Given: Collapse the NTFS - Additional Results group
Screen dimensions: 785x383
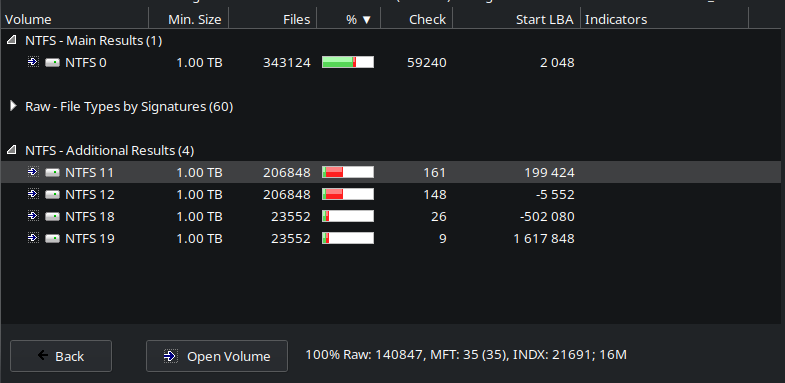Looking at the screenshot, I should click(x=12, y=150).
